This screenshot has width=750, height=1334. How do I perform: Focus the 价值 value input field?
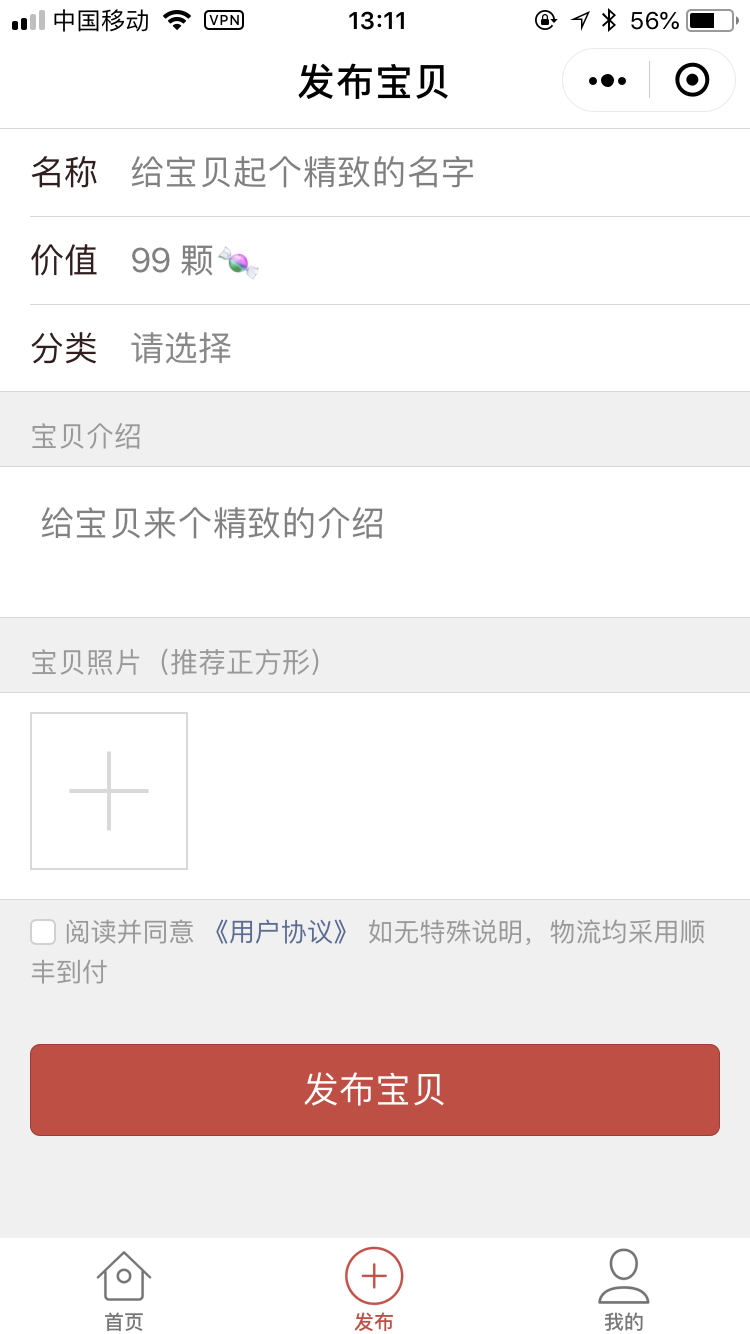point(440,261)
